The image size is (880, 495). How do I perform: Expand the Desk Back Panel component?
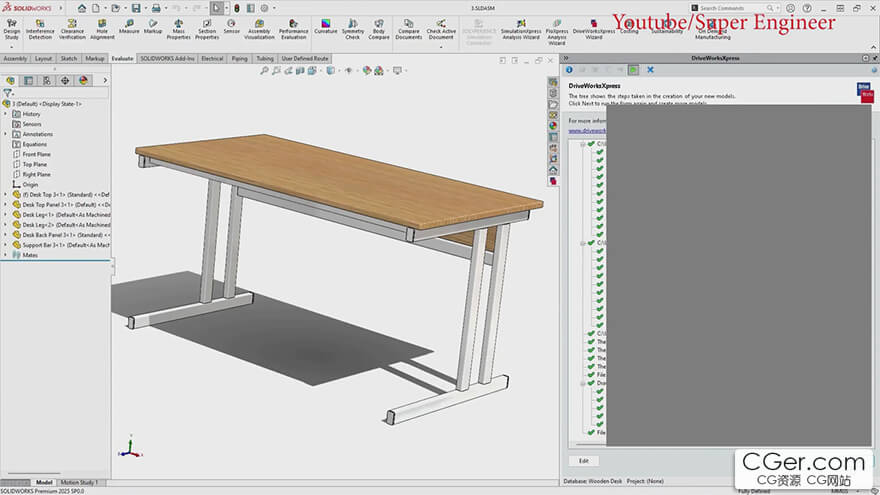[x=5, y=235]
